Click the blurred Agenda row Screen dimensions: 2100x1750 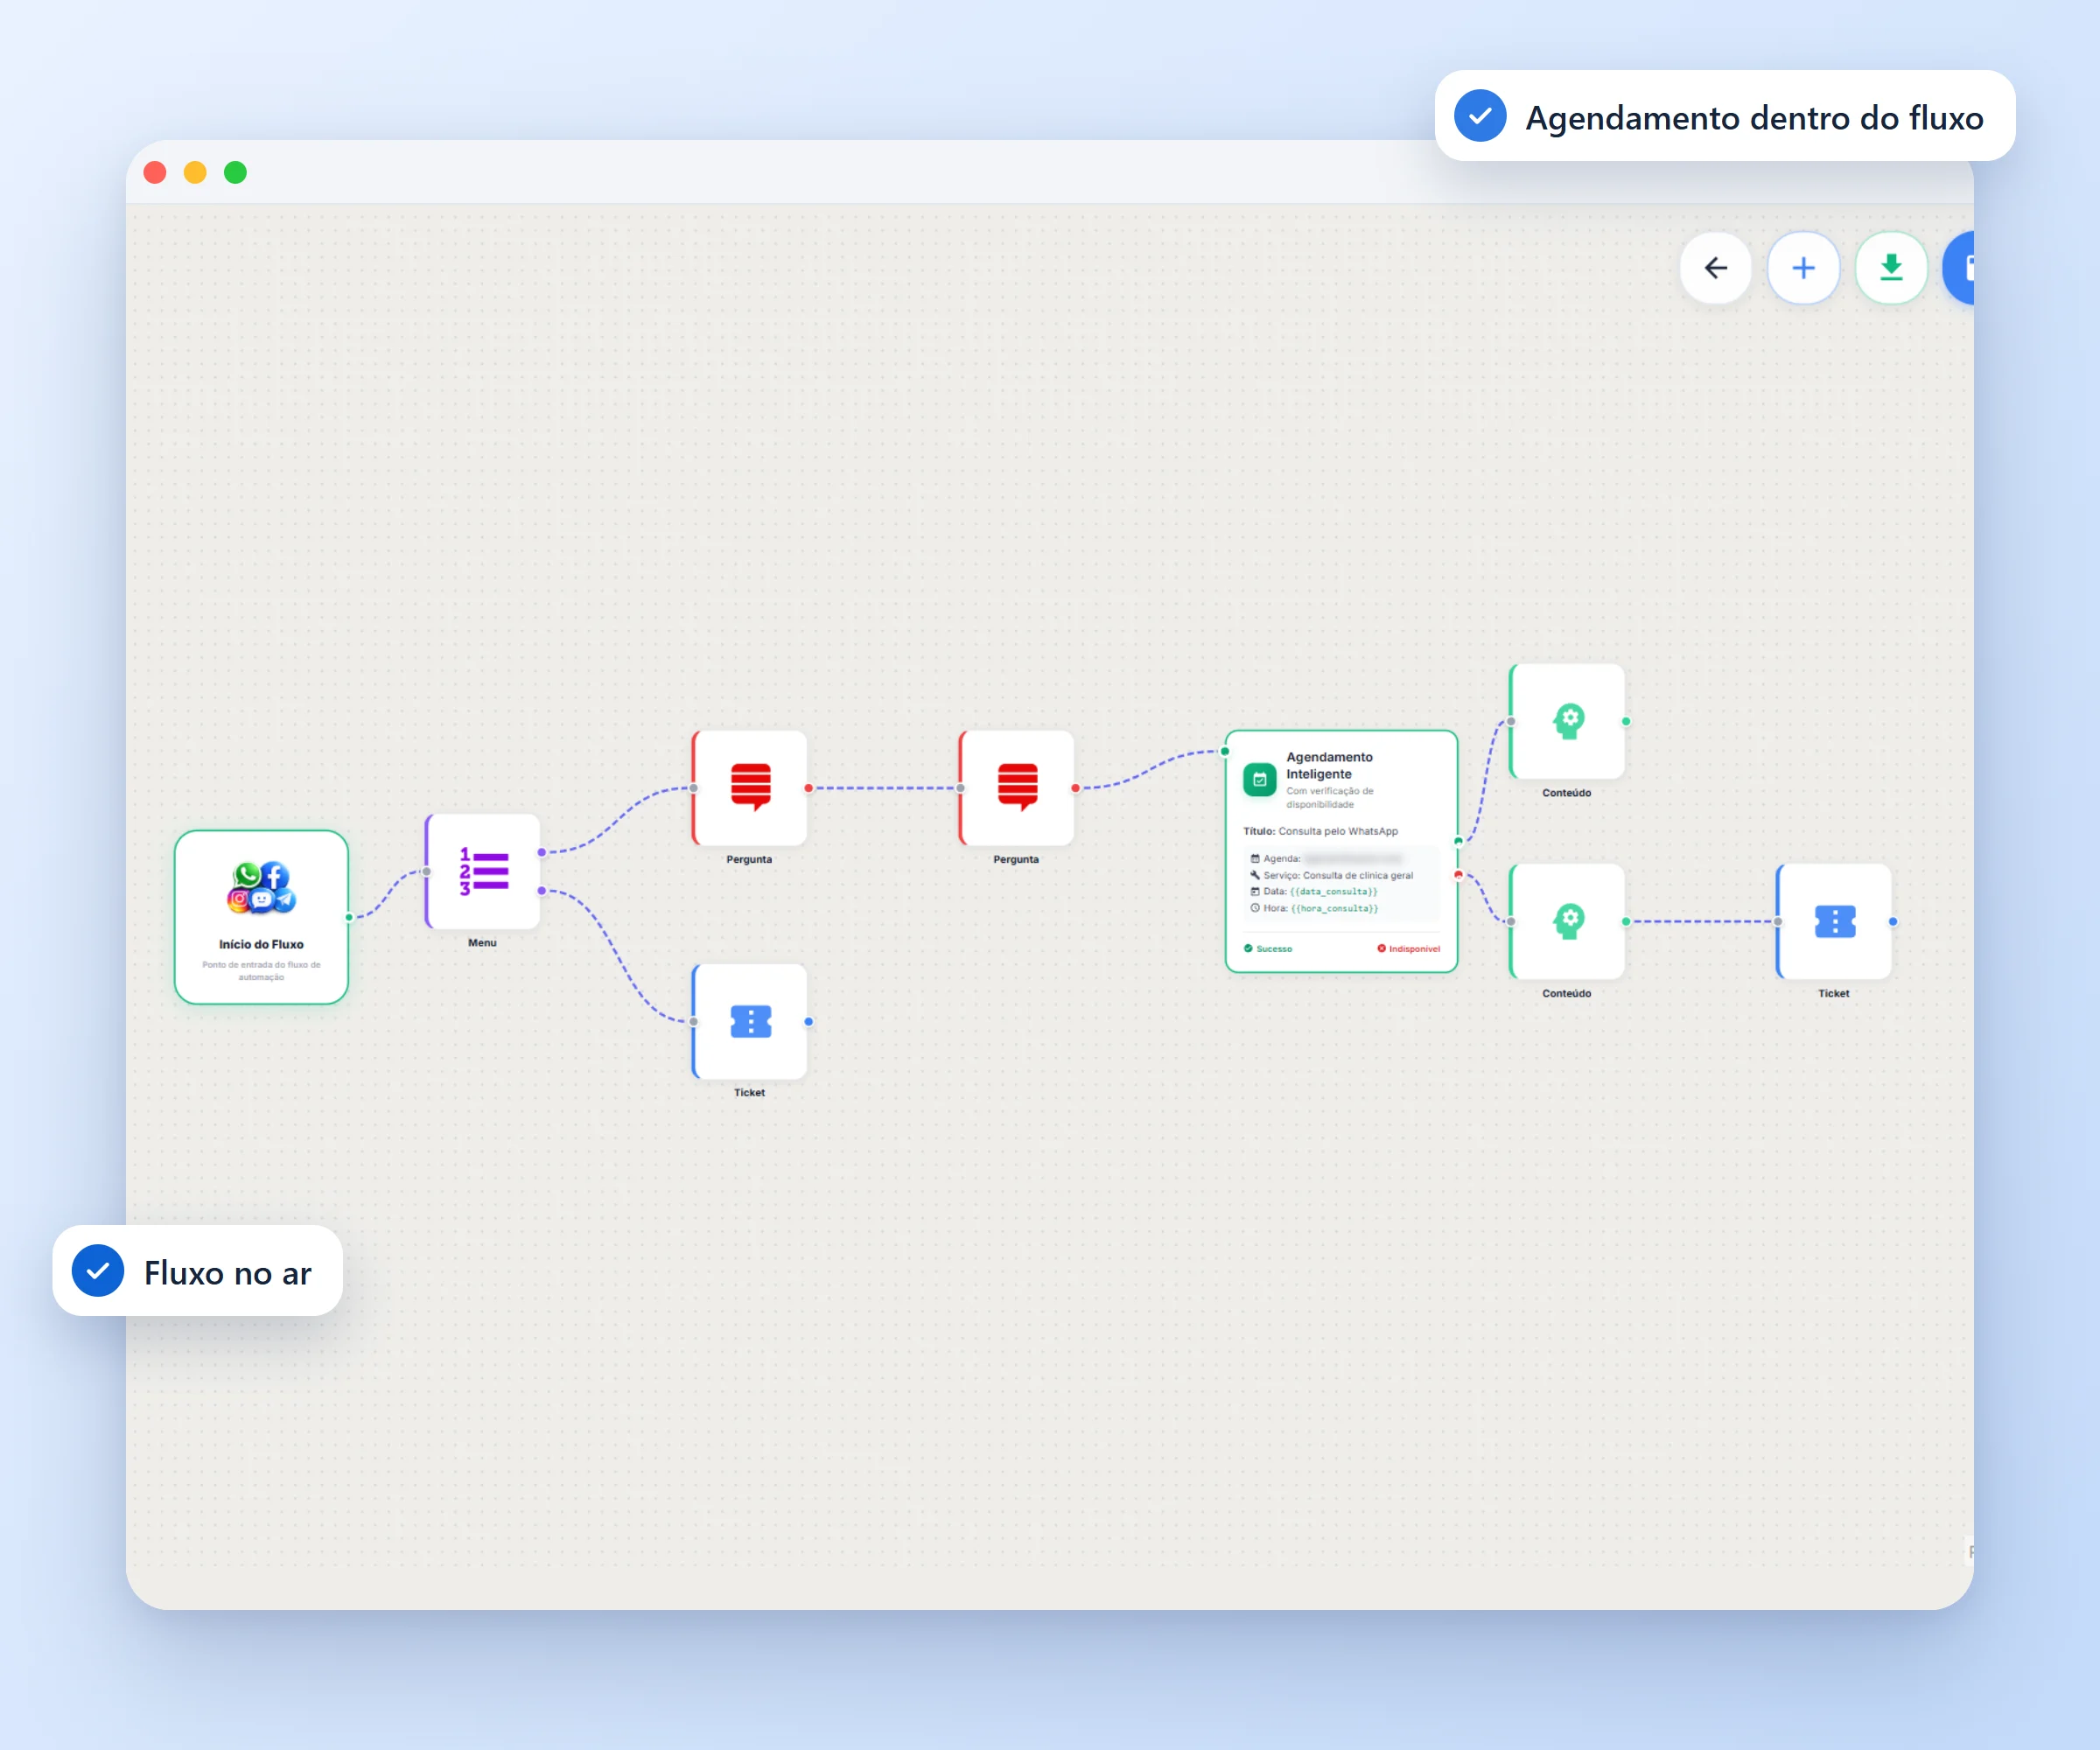pyautogui.click(x=1326, y=858)
